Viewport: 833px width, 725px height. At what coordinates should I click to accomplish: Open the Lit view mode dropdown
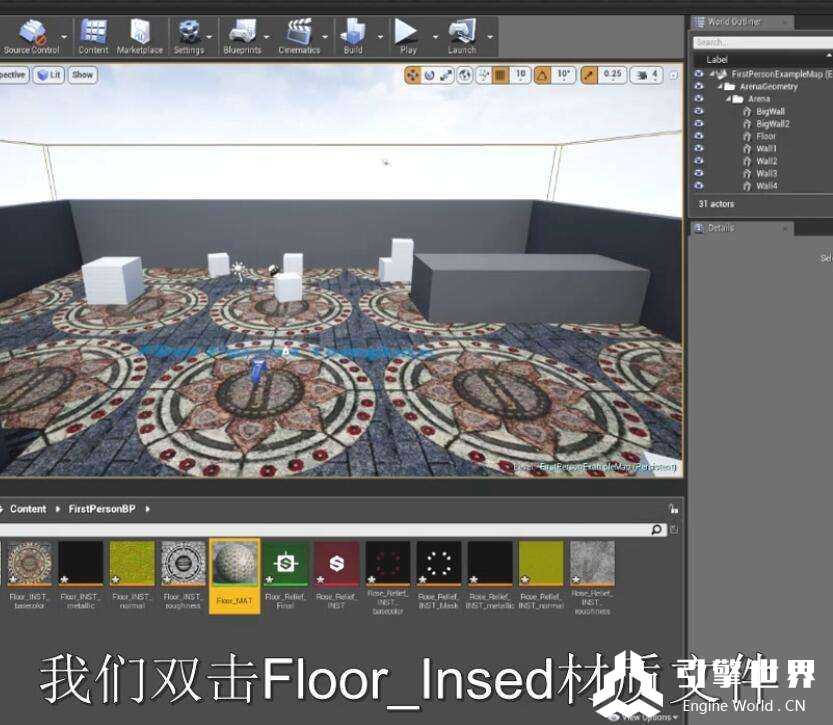48,74
